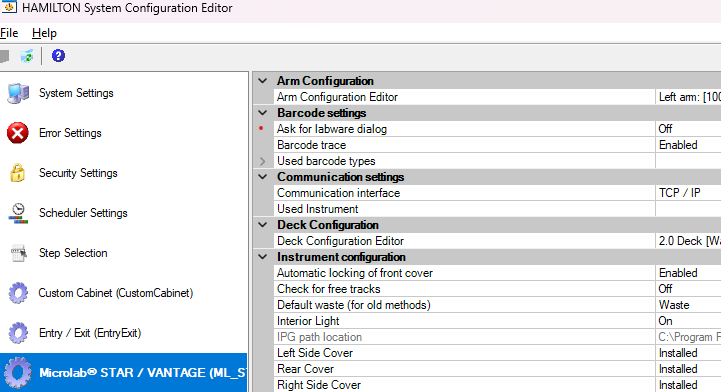Image resolution: width=721 pixels, height=392 pixels.
Task: Select the Used Instrument property
Action: 464,209
